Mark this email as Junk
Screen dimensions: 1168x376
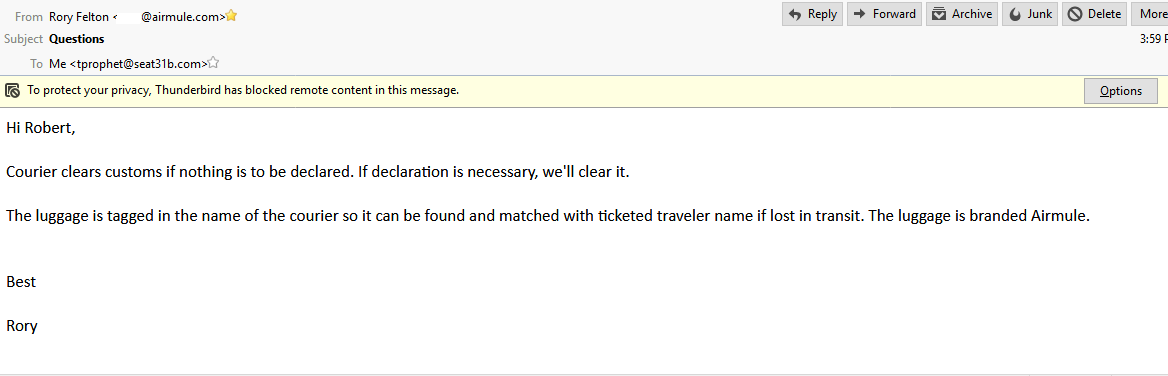coord(1029,14)
